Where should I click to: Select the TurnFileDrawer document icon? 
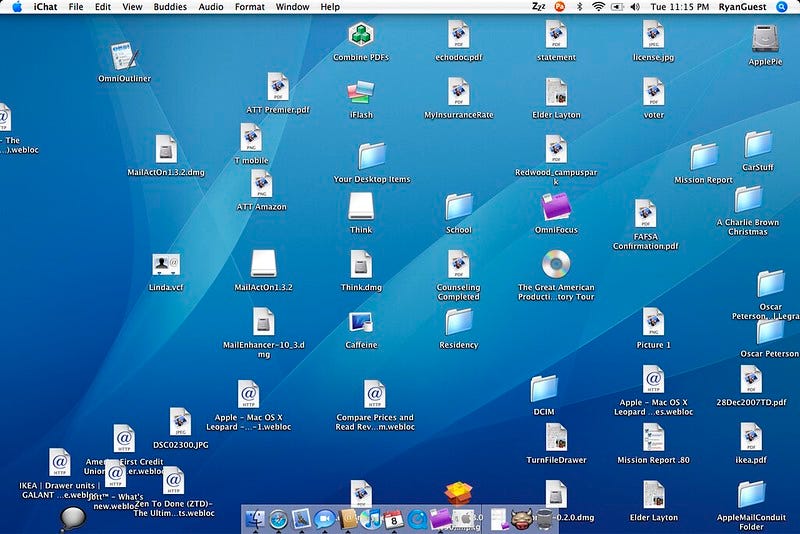click(556, 437)
